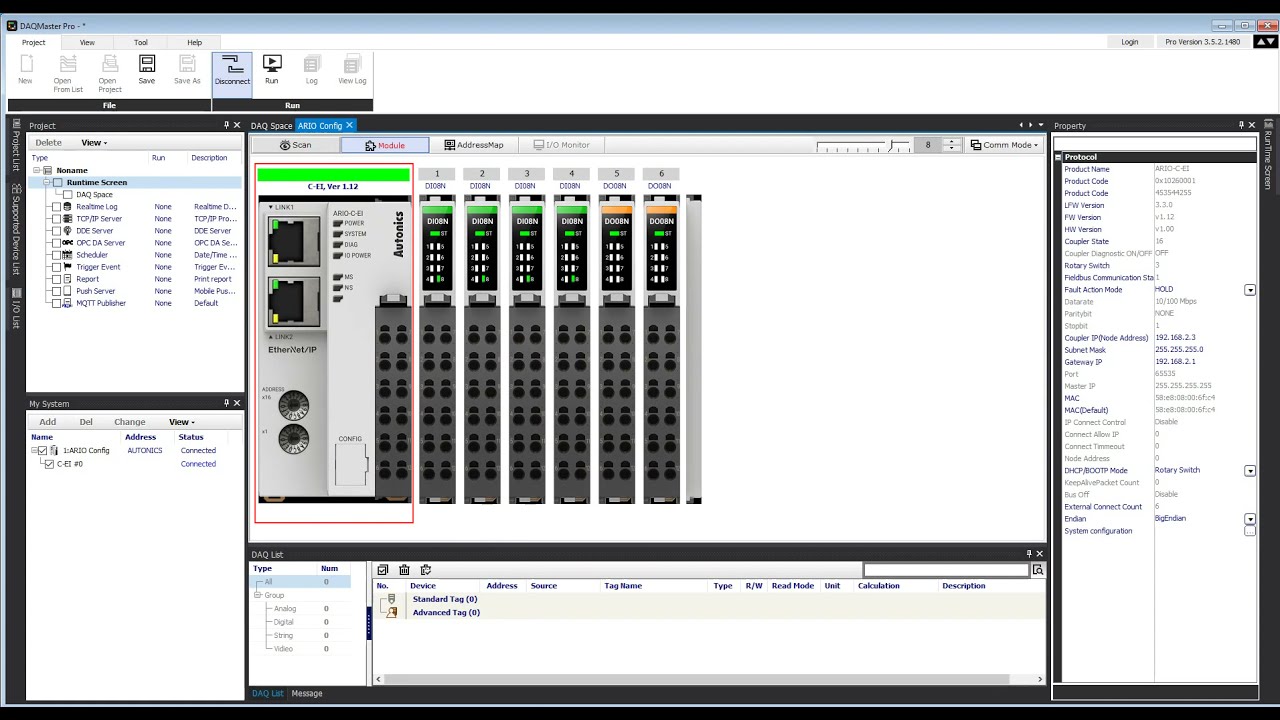Check the Realtime Log checkbox
This screenshot has height=720, width=1280.
coord(56,207)
